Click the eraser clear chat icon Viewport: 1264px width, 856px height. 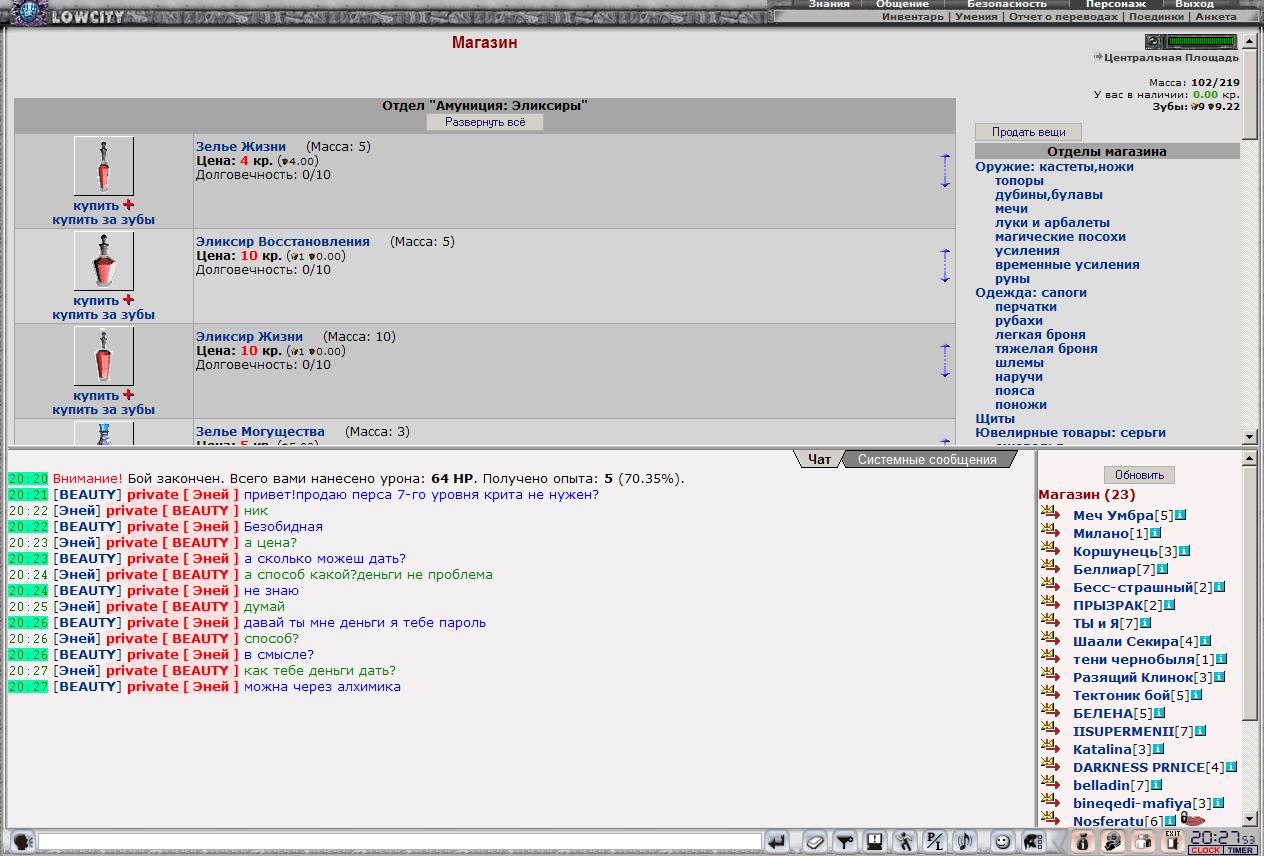point(814,841)
